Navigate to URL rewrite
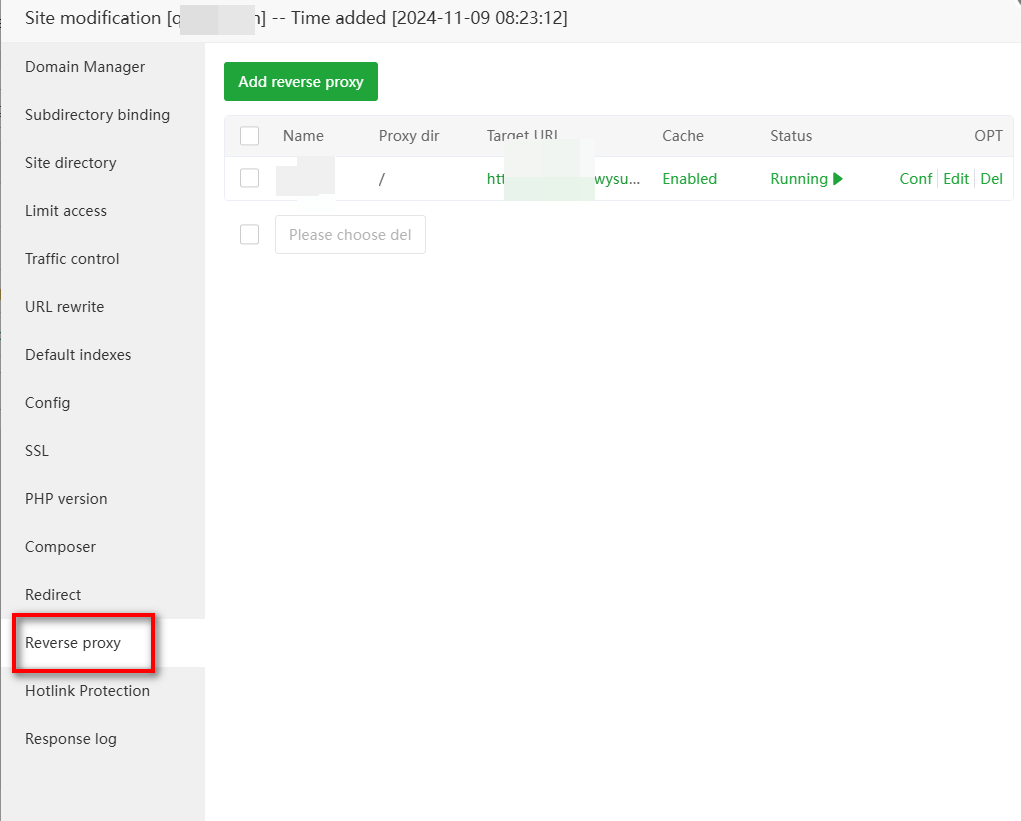 tap(64, 307)
